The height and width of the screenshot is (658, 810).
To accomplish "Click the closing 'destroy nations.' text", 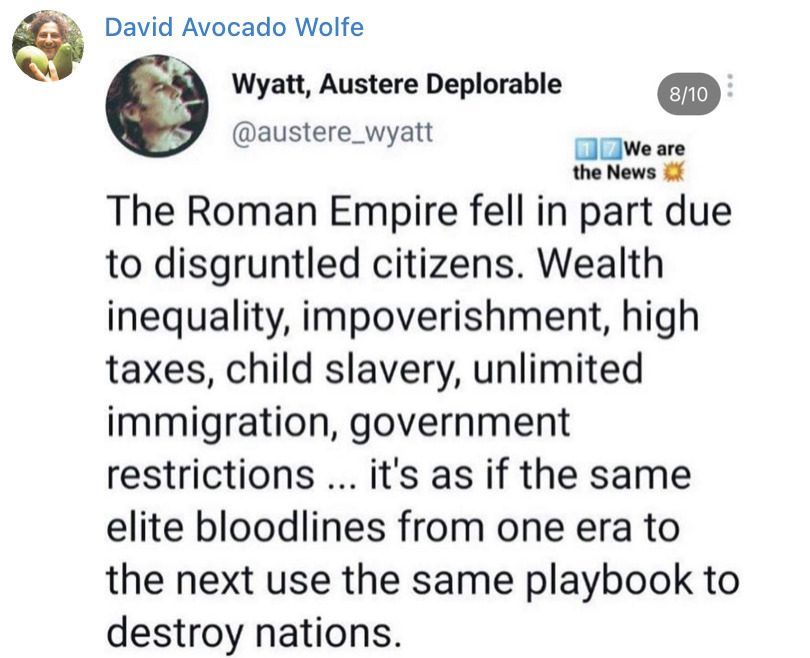I will click(254, 633).
